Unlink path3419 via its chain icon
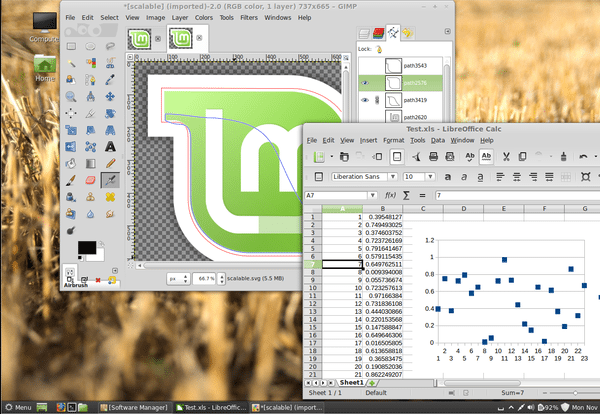Image resolution: width=600 pixels, height=414 pixels. [x=377, y=100]
